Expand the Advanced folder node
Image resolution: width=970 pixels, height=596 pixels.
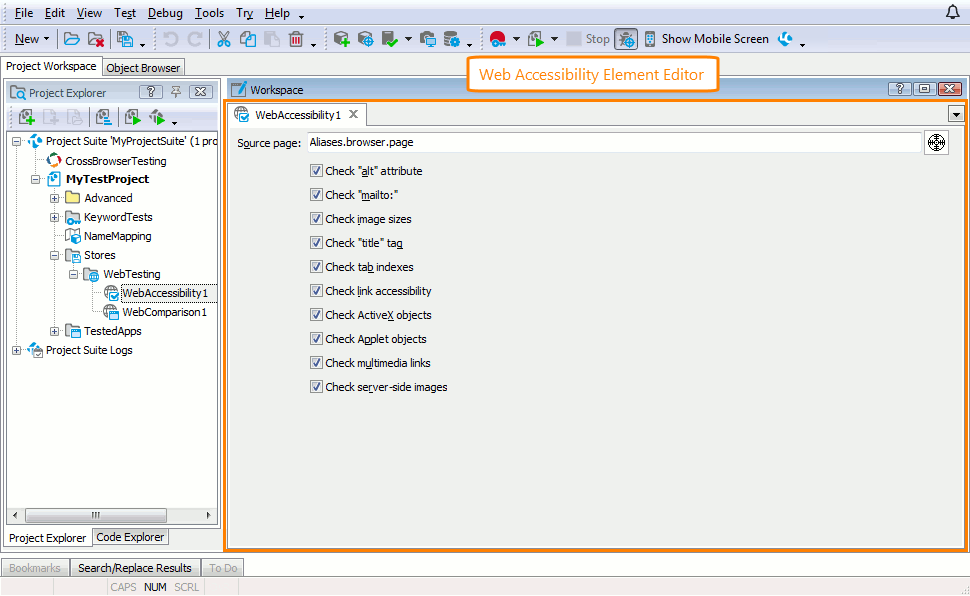coord(54,199)
